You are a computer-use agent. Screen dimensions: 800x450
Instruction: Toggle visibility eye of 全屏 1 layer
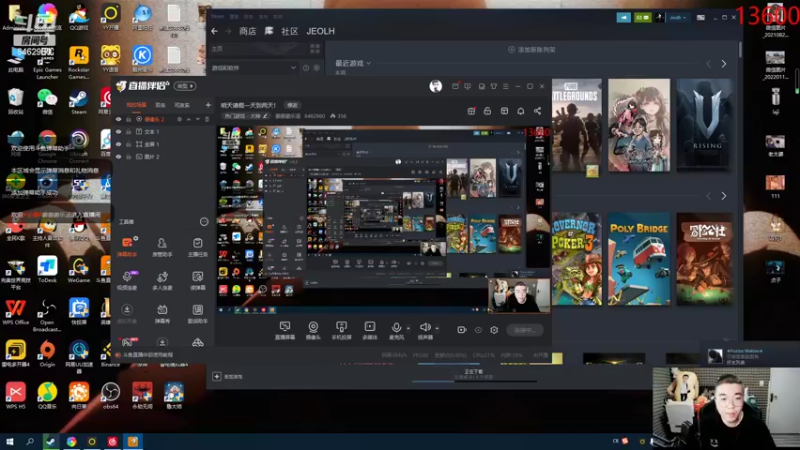click(118, 144)
